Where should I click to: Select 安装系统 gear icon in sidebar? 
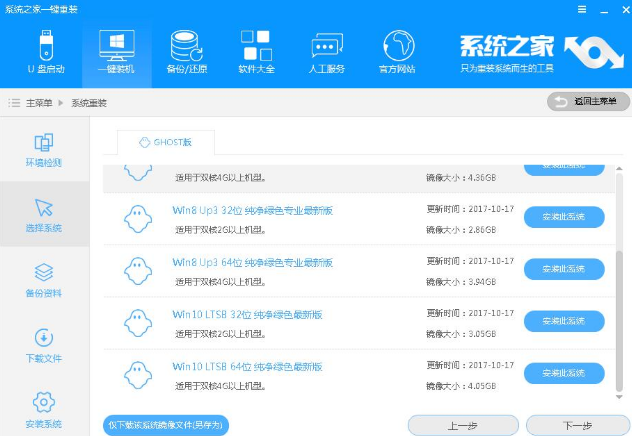(44, 402)
